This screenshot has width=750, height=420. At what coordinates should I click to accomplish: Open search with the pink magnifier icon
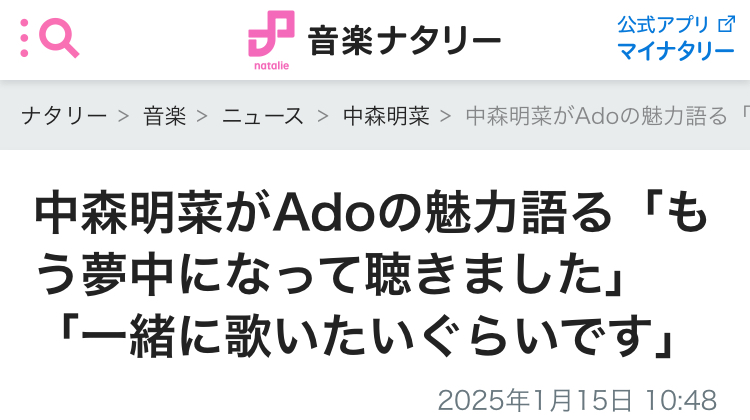[59, 38]
